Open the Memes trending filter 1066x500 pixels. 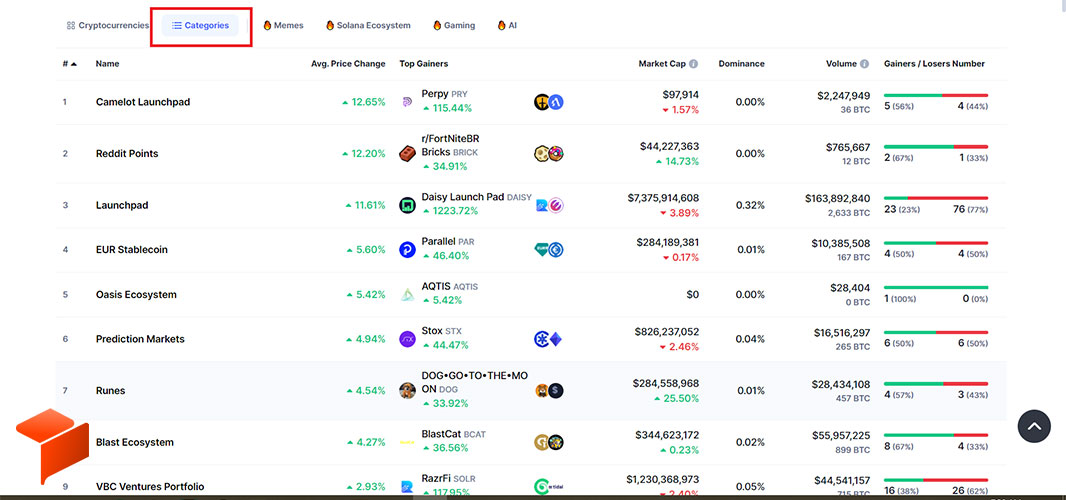click(x=283, y=25)
